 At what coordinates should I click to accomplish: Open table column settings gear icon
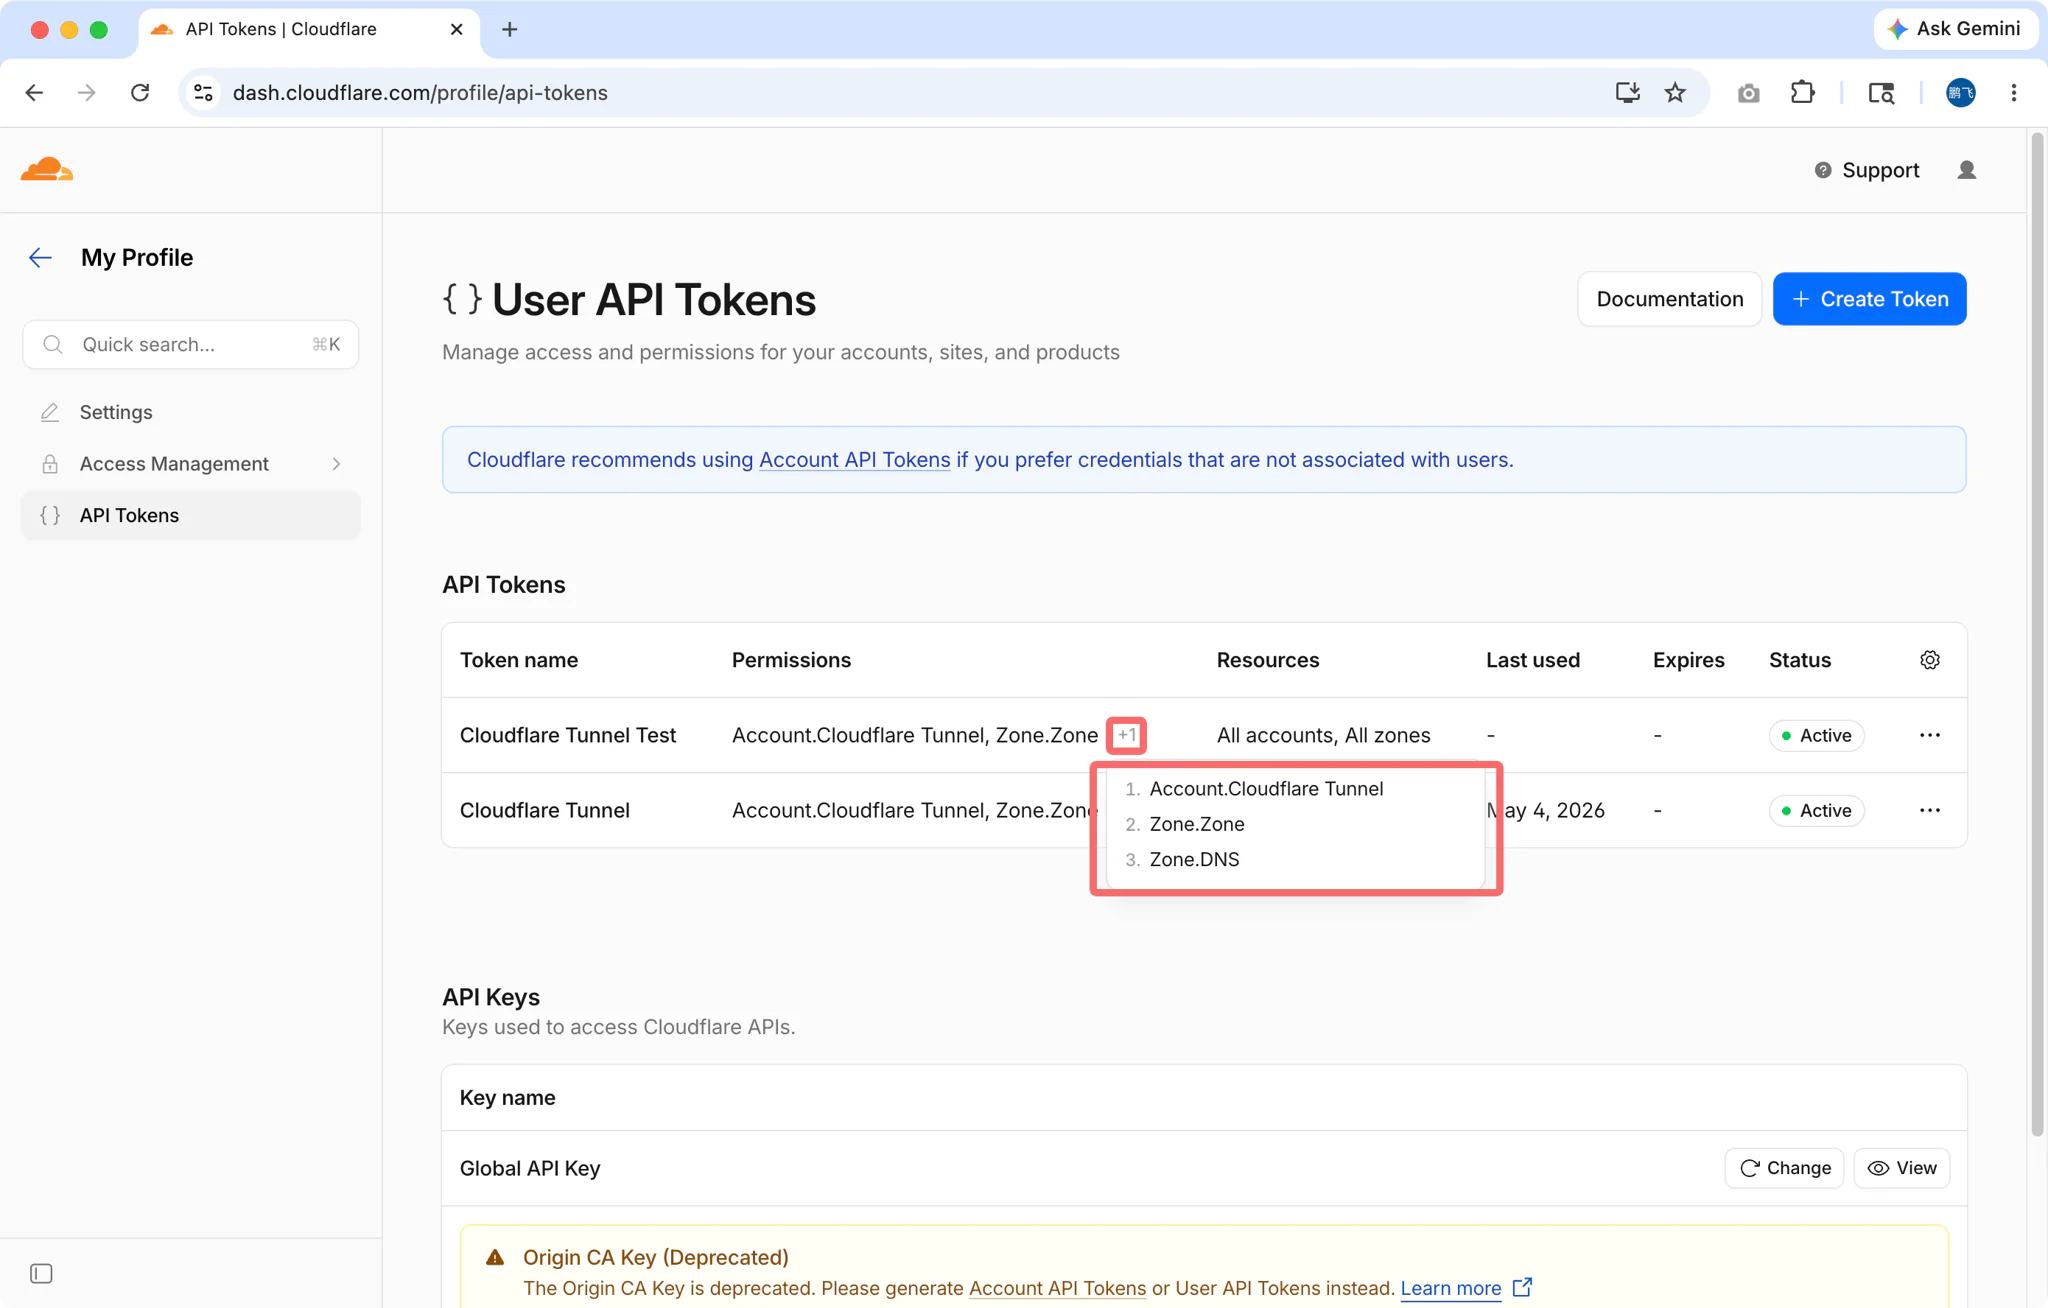point(1930,660)
